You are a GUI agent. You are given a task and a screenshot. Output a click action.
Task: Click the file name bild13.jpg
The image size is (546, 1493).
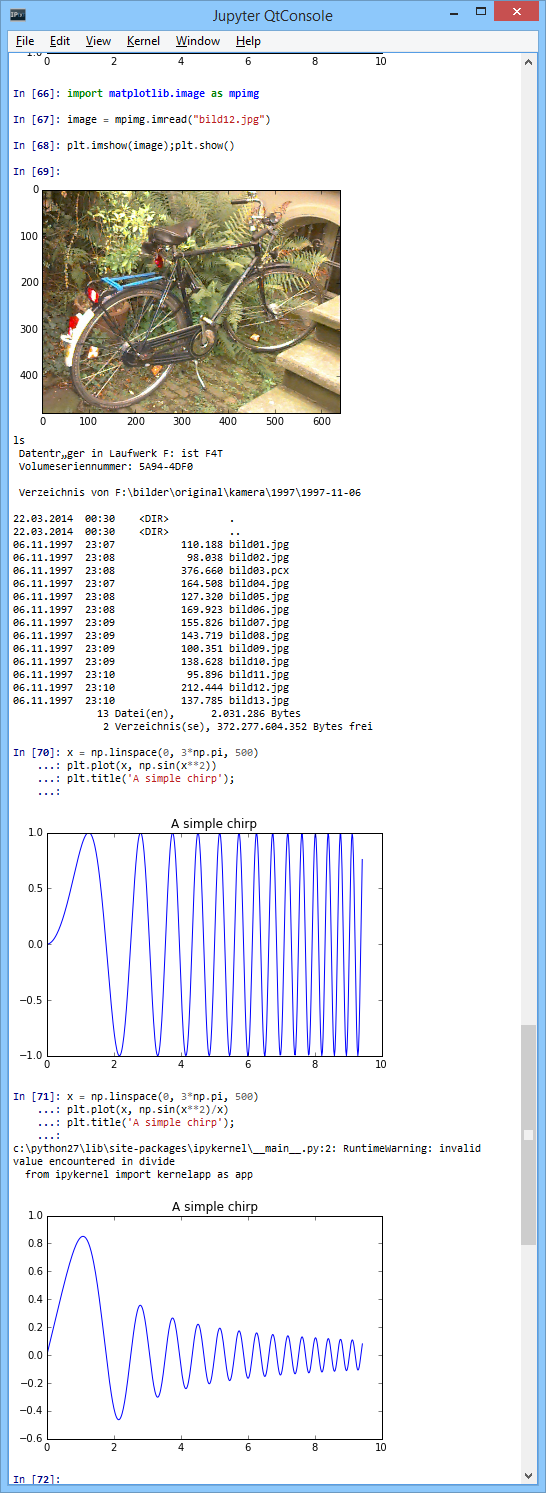coord(259,700)
